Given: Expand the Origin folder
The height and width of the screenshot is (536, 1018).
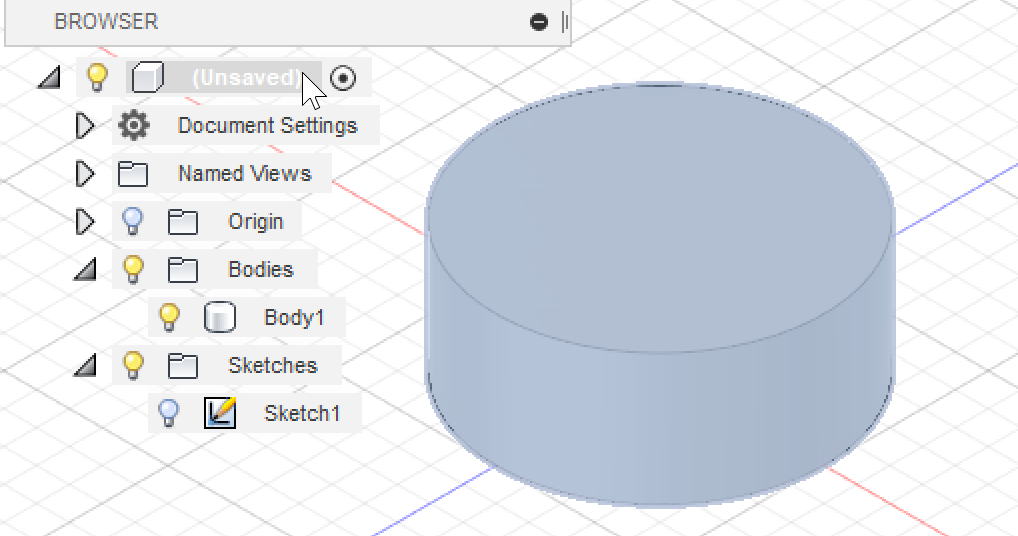Looking at the screenshot, I should pos(85,221).
